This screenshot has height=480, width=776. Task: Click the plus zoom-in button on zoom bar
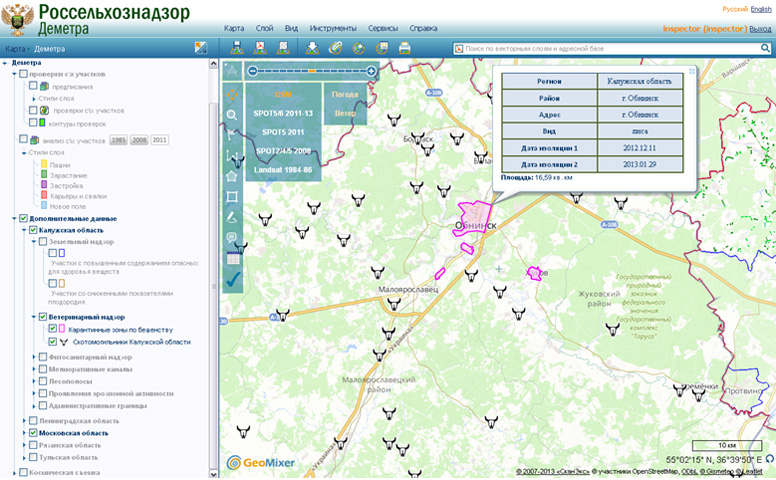[x=371, y=71]
